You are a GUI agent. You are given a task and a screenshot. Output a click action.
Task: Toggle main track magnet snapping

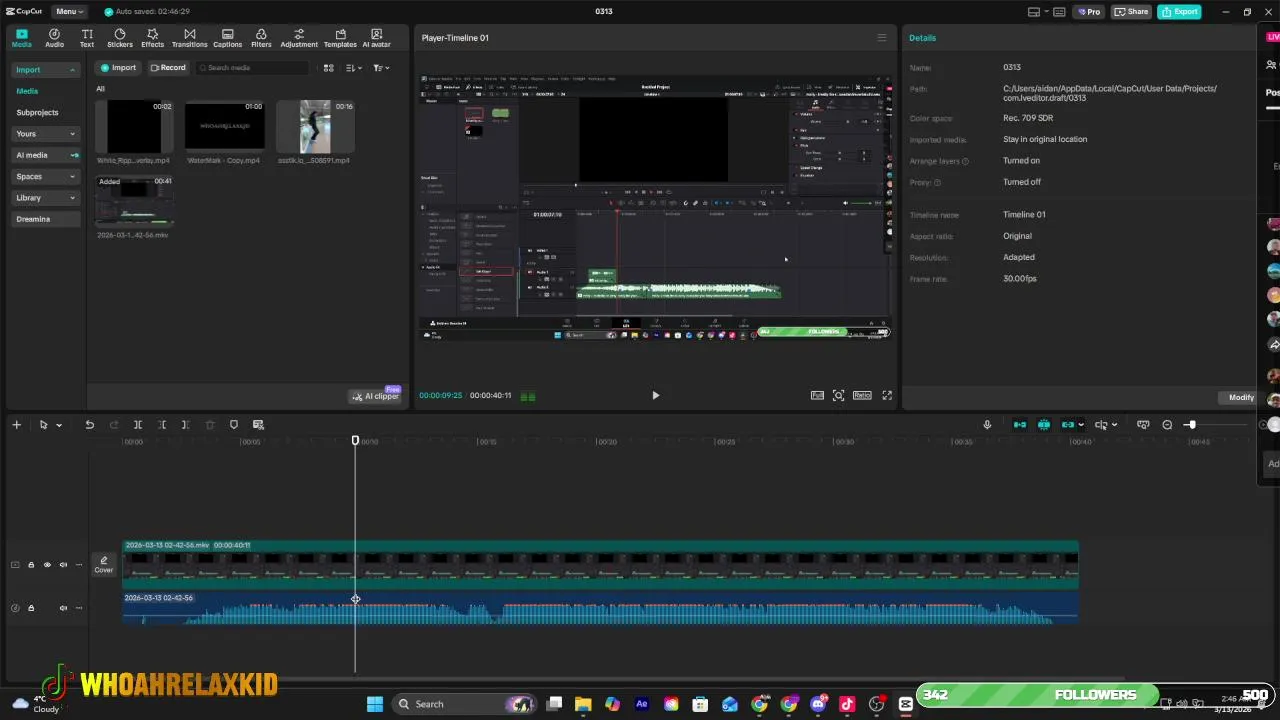click(1020, 425)
